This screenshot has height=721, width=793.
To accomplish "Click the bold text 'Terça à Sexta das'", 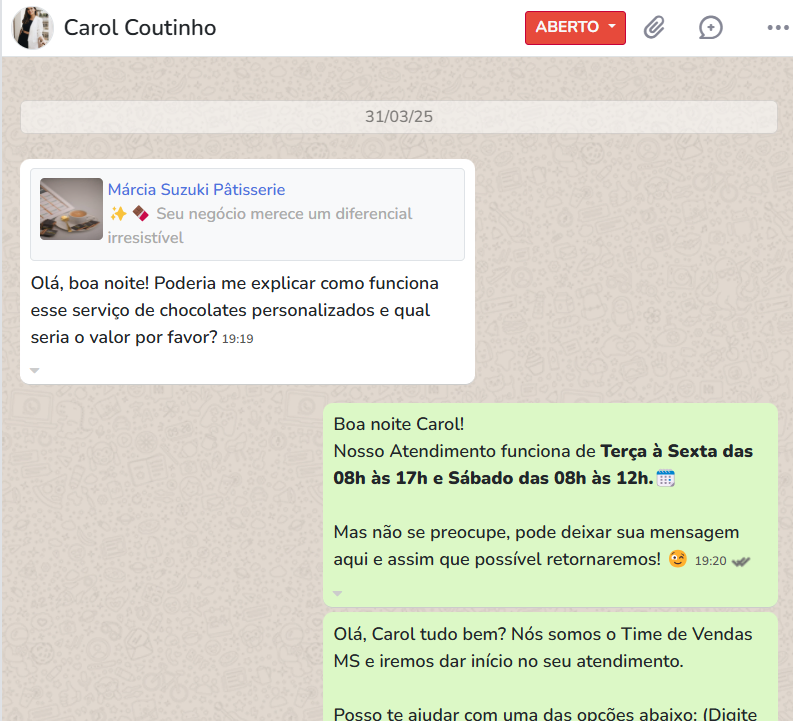I will [x=677, y=451].
